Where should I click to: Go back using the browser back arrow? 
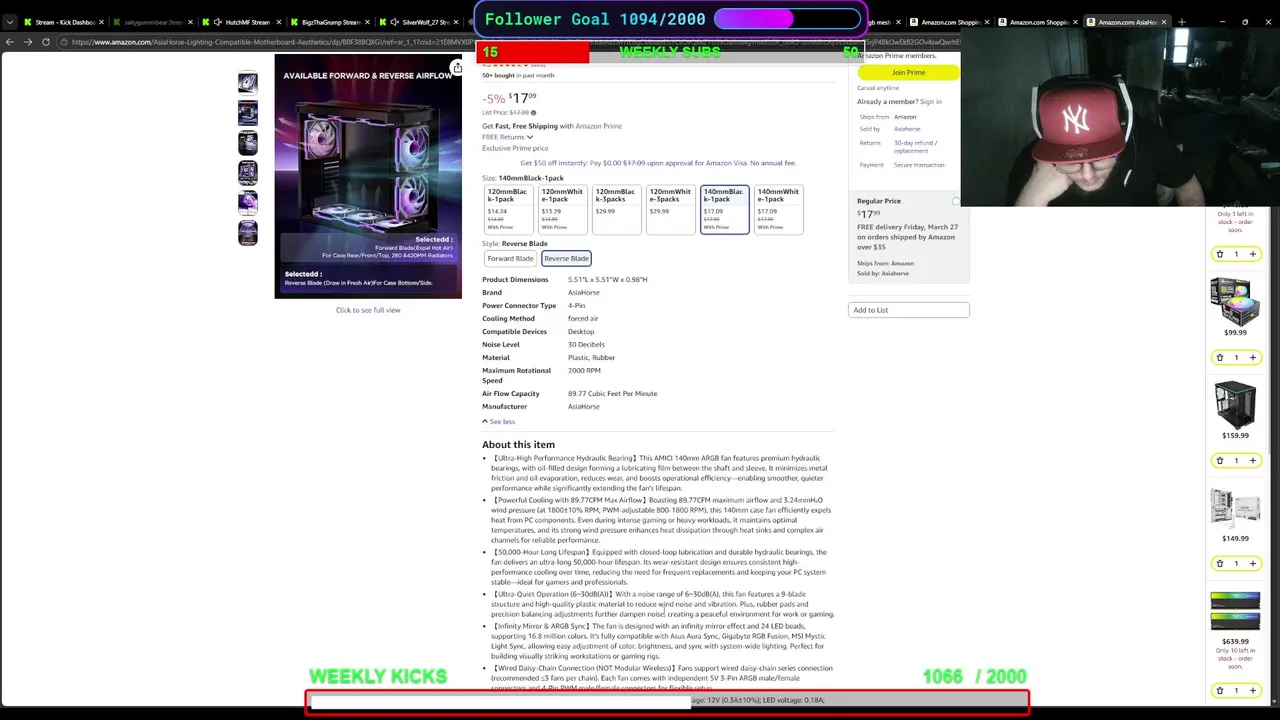[10, 42]
